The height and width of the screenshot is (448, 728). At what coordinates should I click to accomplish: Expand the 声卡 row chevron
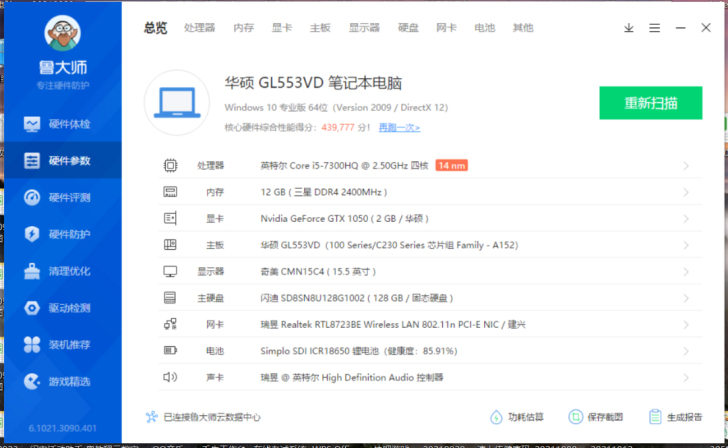point(686,377)
